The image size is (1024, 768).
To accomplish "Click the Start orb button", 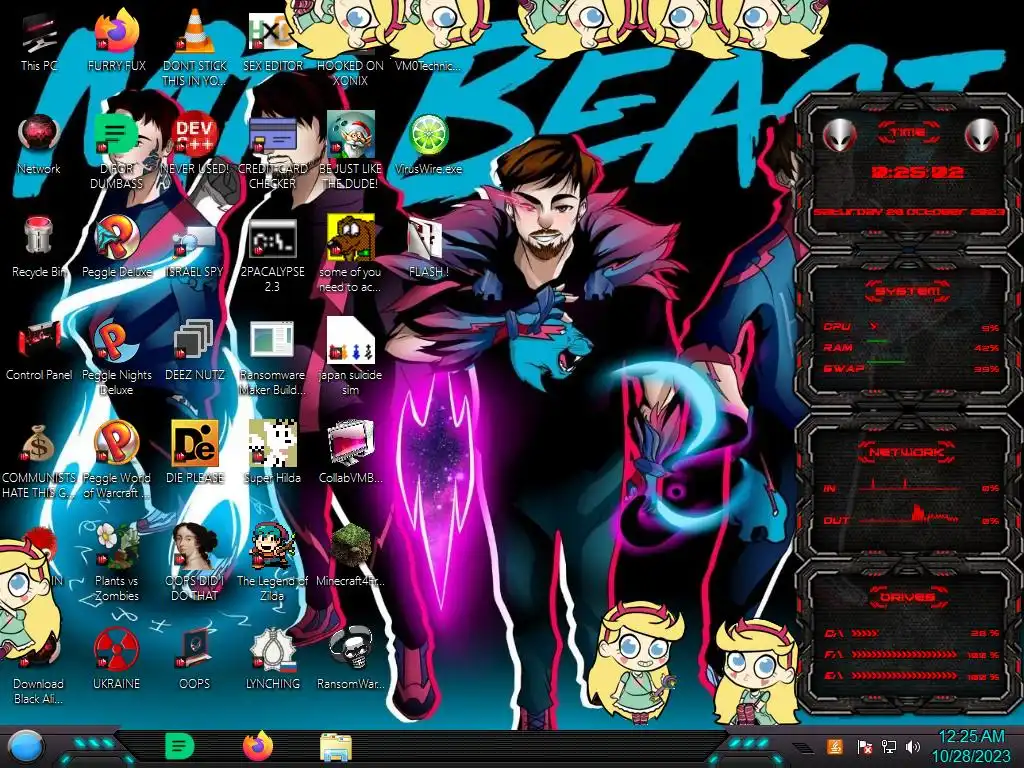I will point(26,746).
